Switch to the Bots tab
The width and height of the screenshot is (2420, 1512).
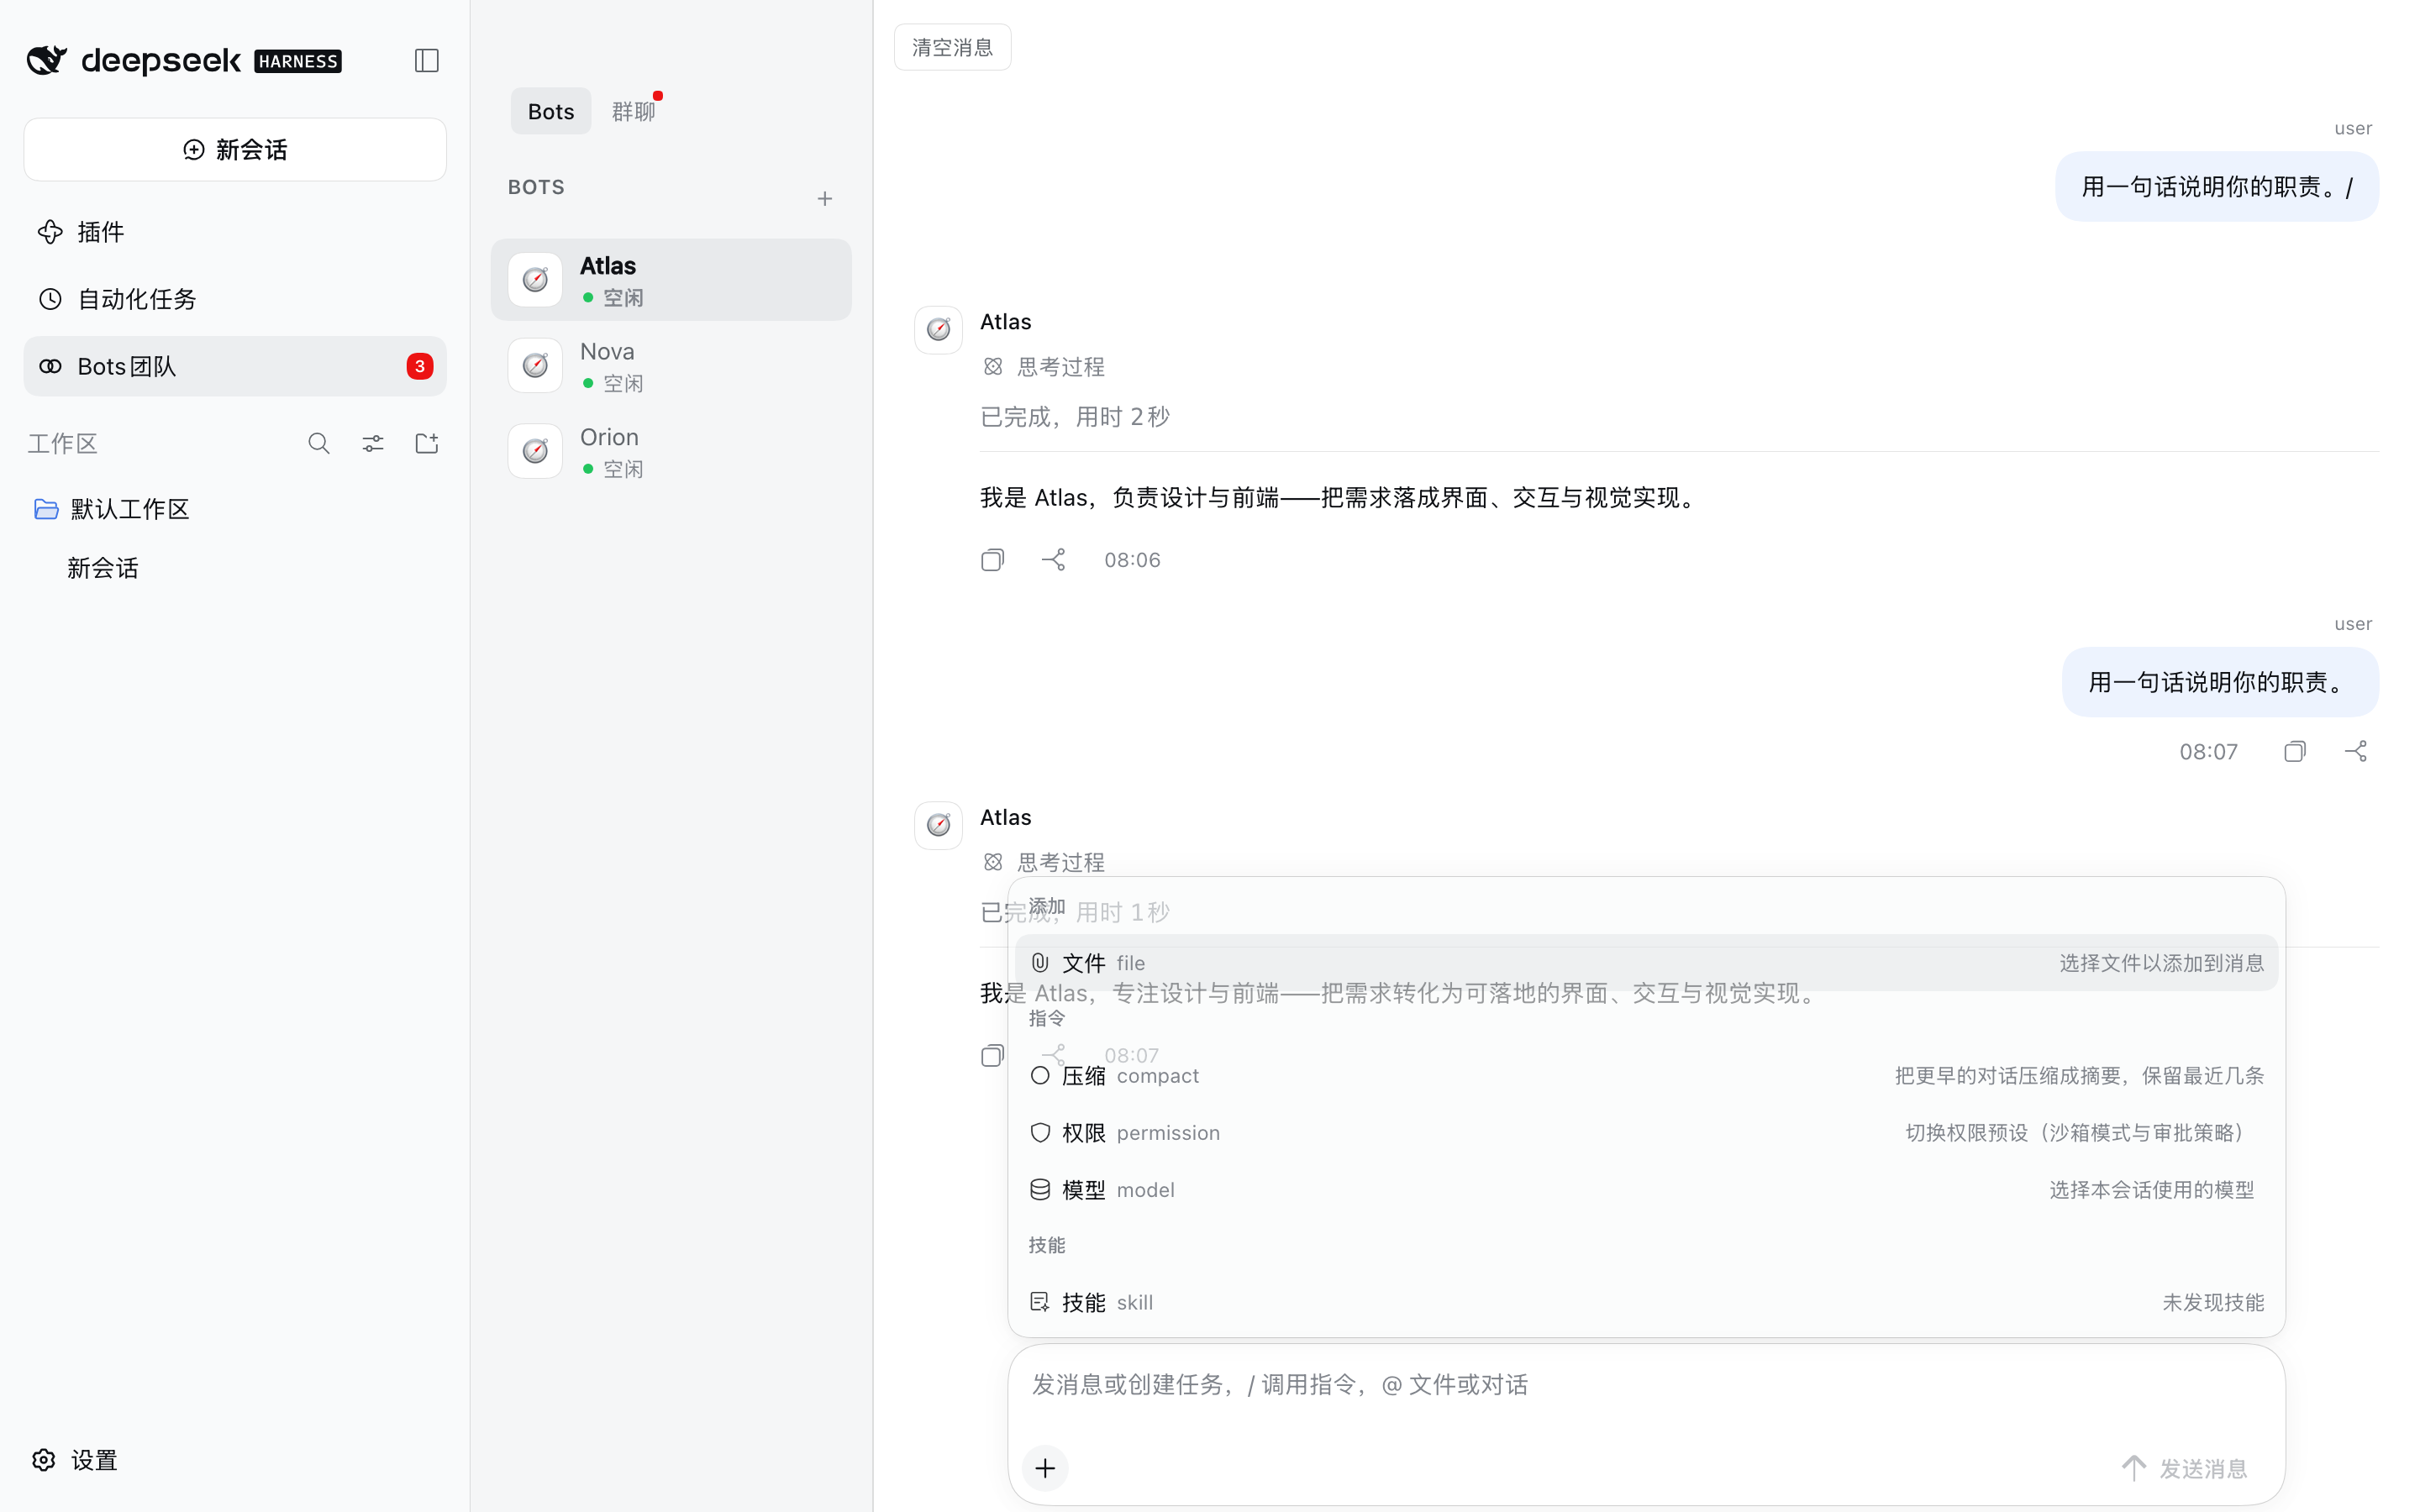(551, 111)
